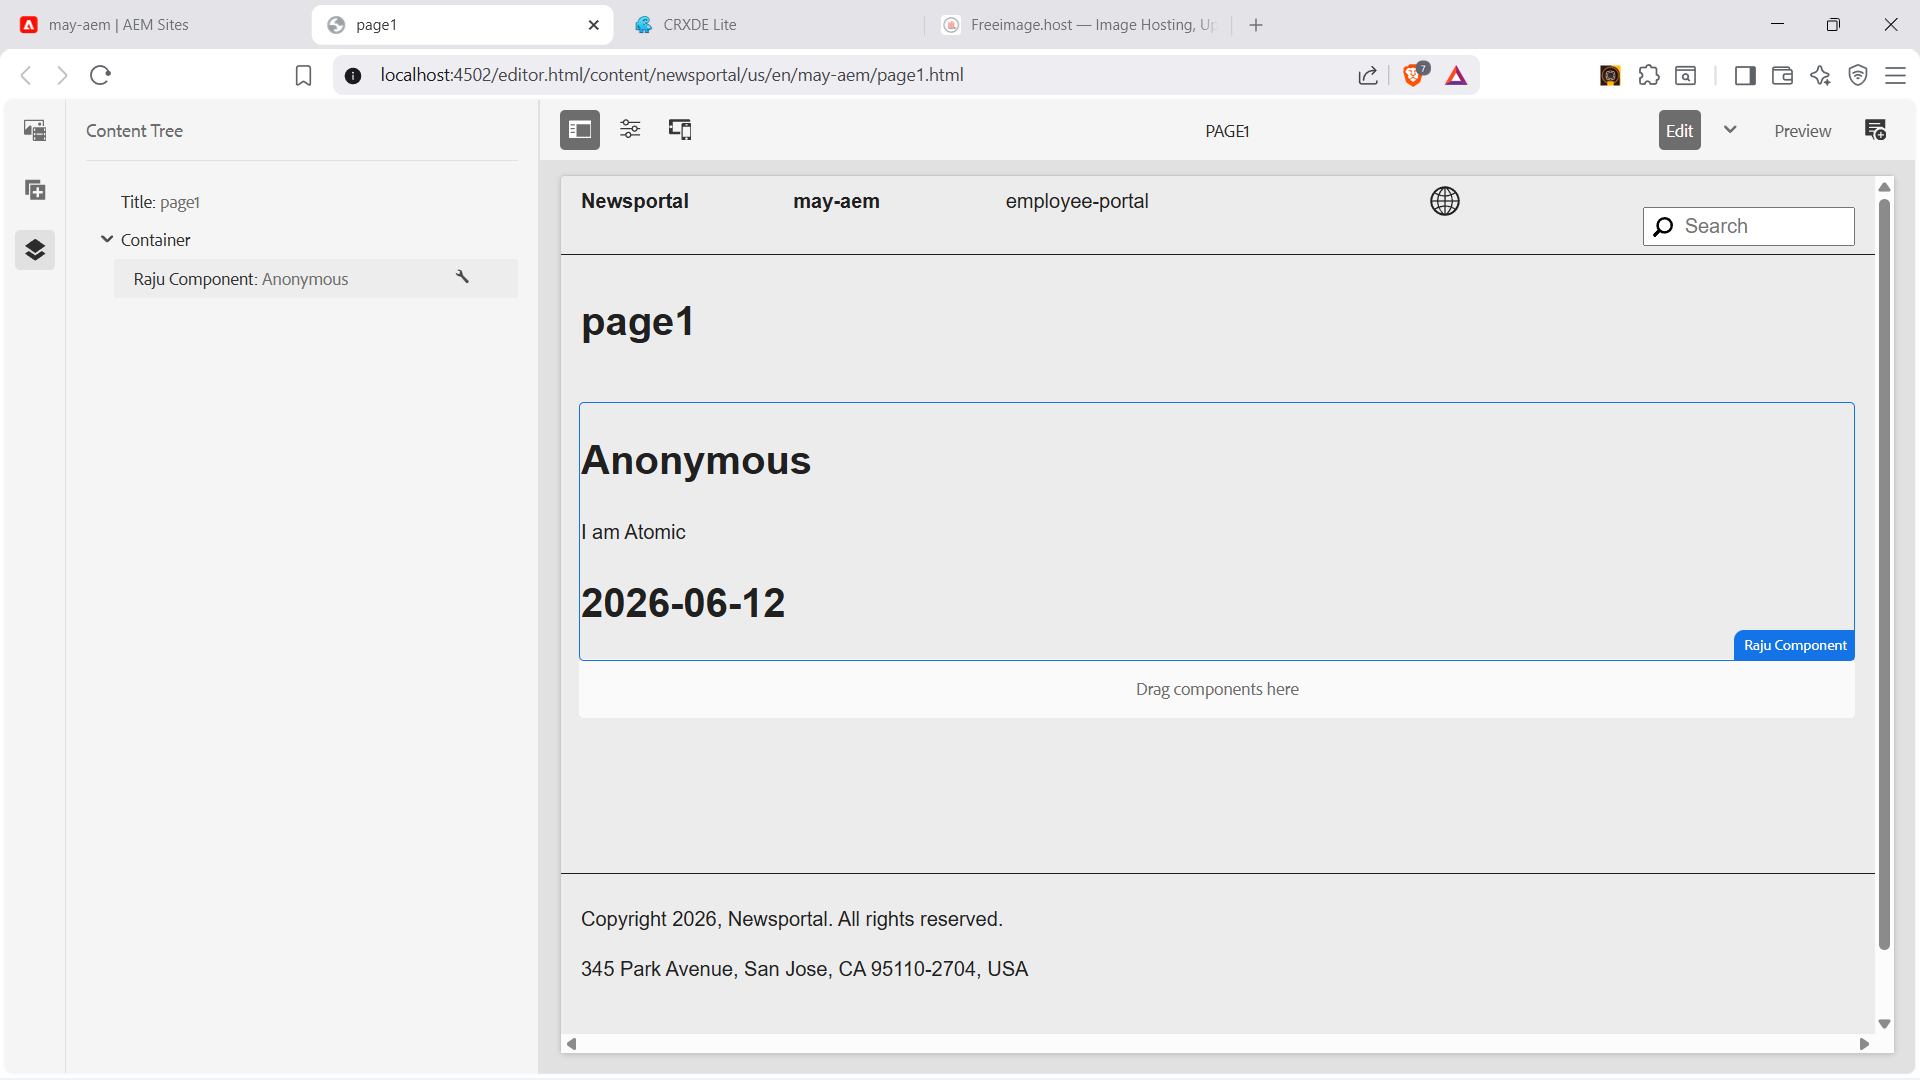Click the Annotate icon beside Preview
This screenshot has width=1920, height=1080.
click(1875, 130)
